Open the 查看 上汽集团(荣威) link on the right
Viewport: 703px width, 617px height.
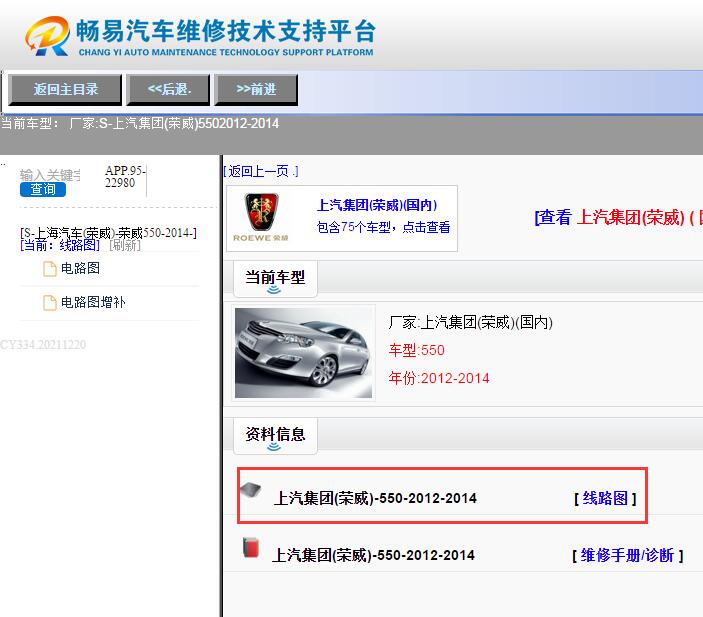pyautogui.click(x=618, y=217)
